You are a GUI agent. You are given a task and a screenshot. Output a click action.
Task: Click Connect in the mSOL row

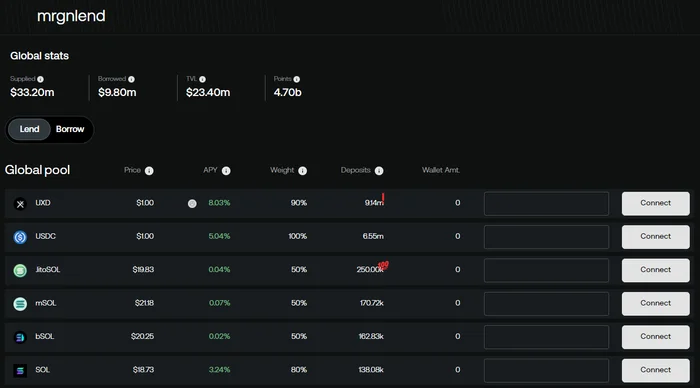(x=655, y=304)
